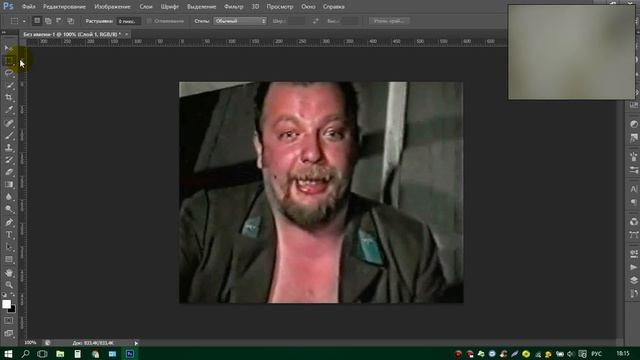Open File Explorer from the taskbar
Screen dimensions: 640x360
coord(60,353)
